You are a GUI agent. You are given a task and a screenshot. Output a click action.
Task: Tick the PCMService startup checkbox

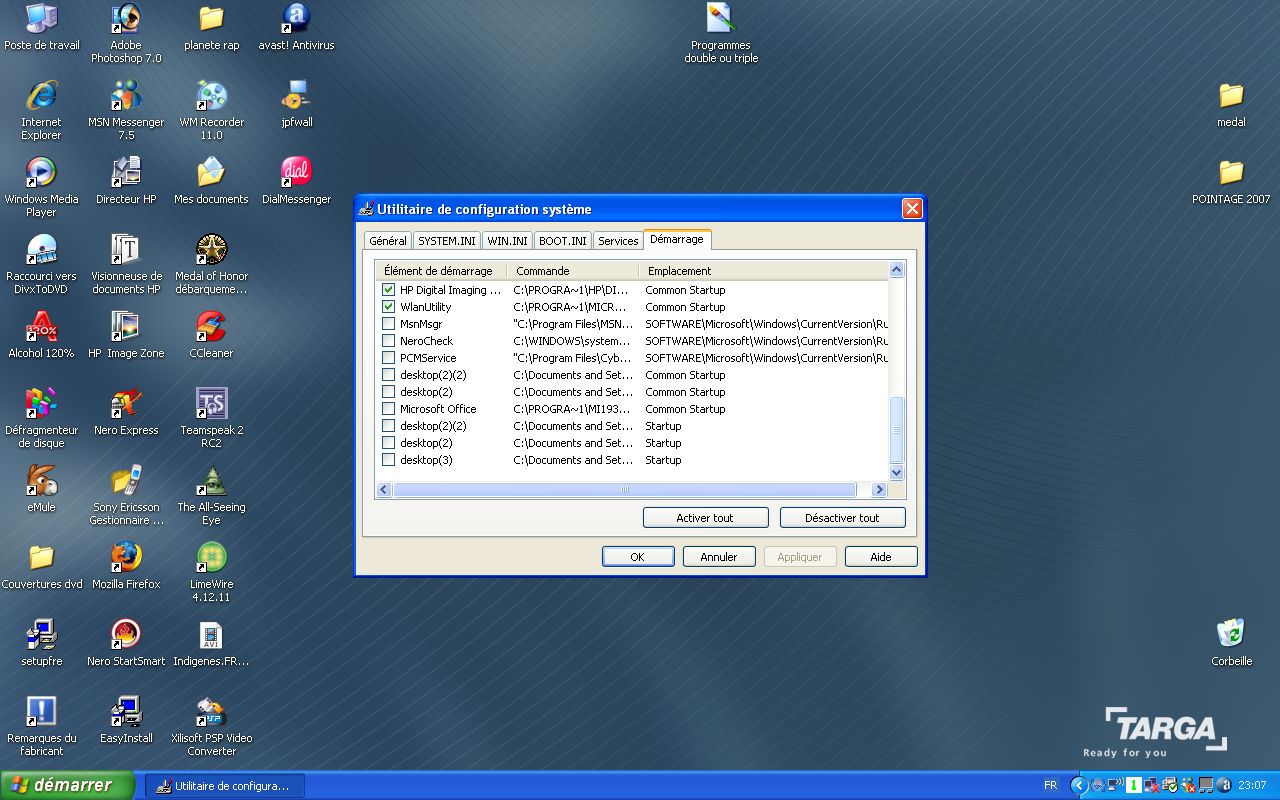(389, 358)
